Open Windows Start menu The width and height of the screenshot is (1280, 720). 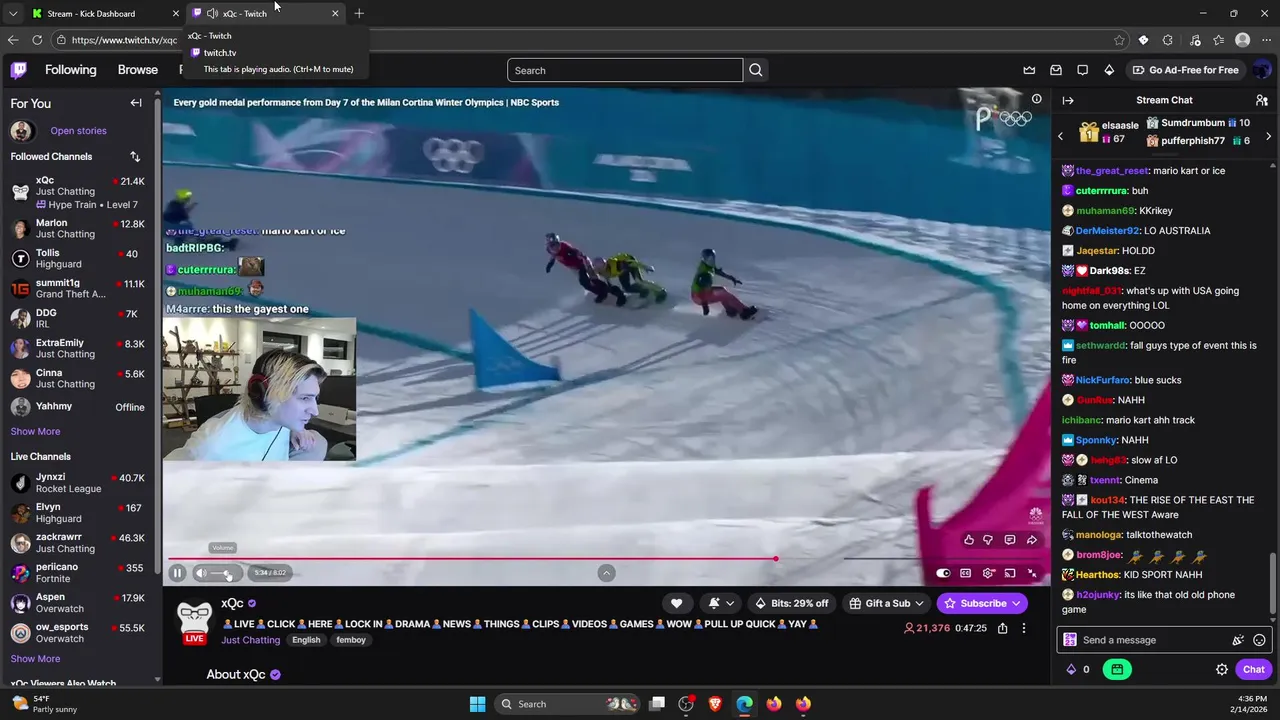click(477, 704)
